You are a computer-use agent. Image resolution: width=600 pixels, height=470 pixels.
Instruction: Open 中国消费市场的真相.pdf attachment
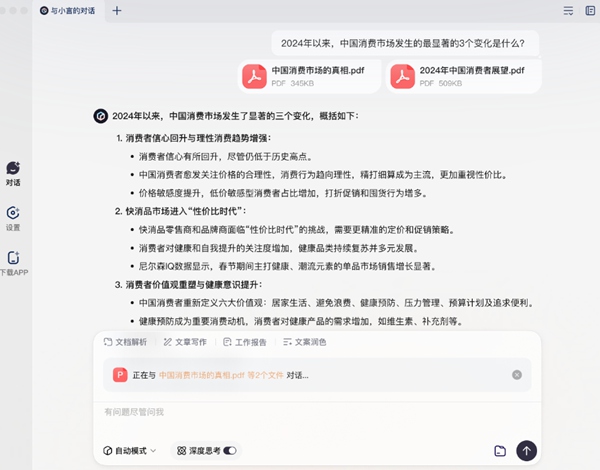[x=309, y=76]
